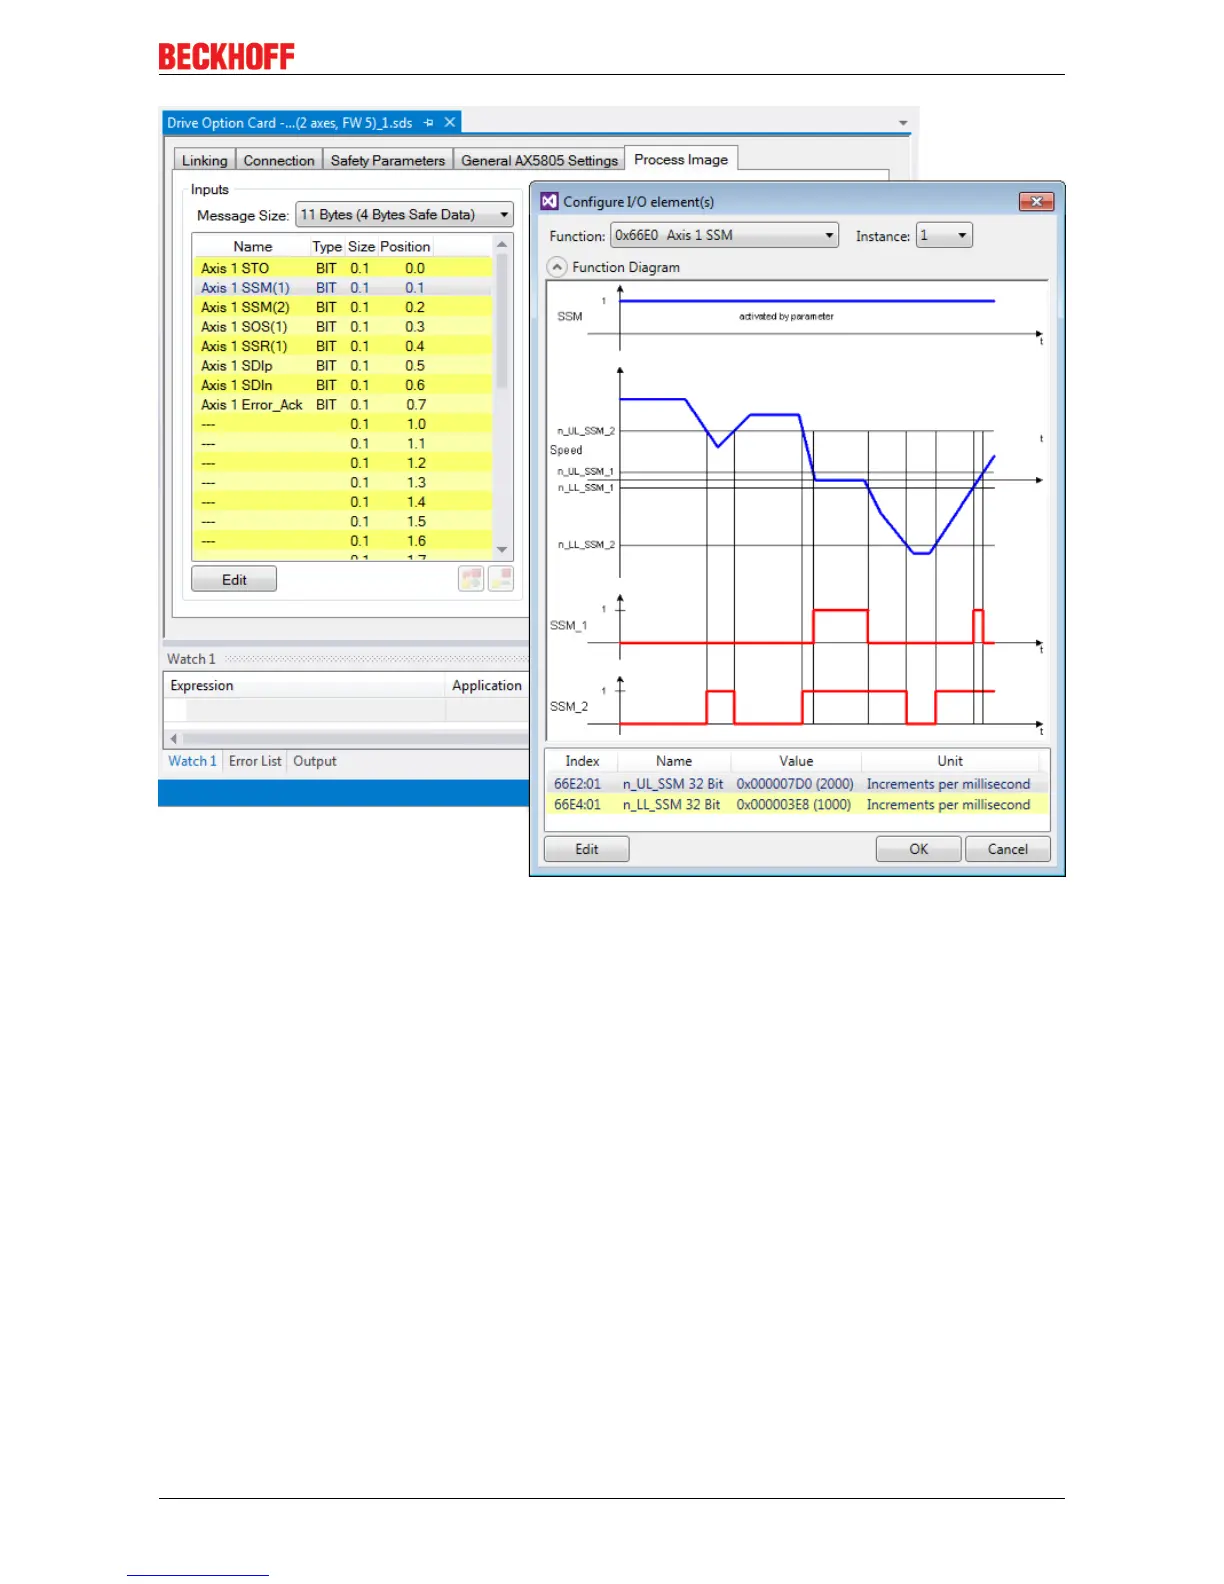
Task: Close the Configure I/O element(s) dialog
Action: pos(1036,201)
